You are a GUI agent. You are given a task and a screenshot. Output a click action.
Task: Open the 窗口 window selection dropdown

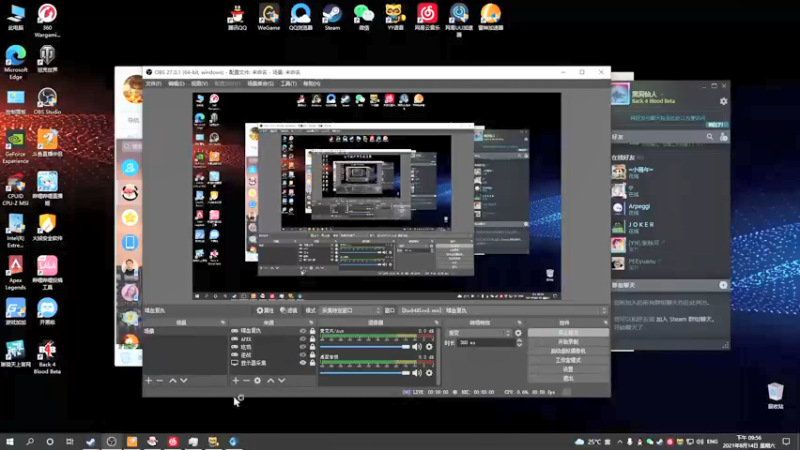click(504, 310)
